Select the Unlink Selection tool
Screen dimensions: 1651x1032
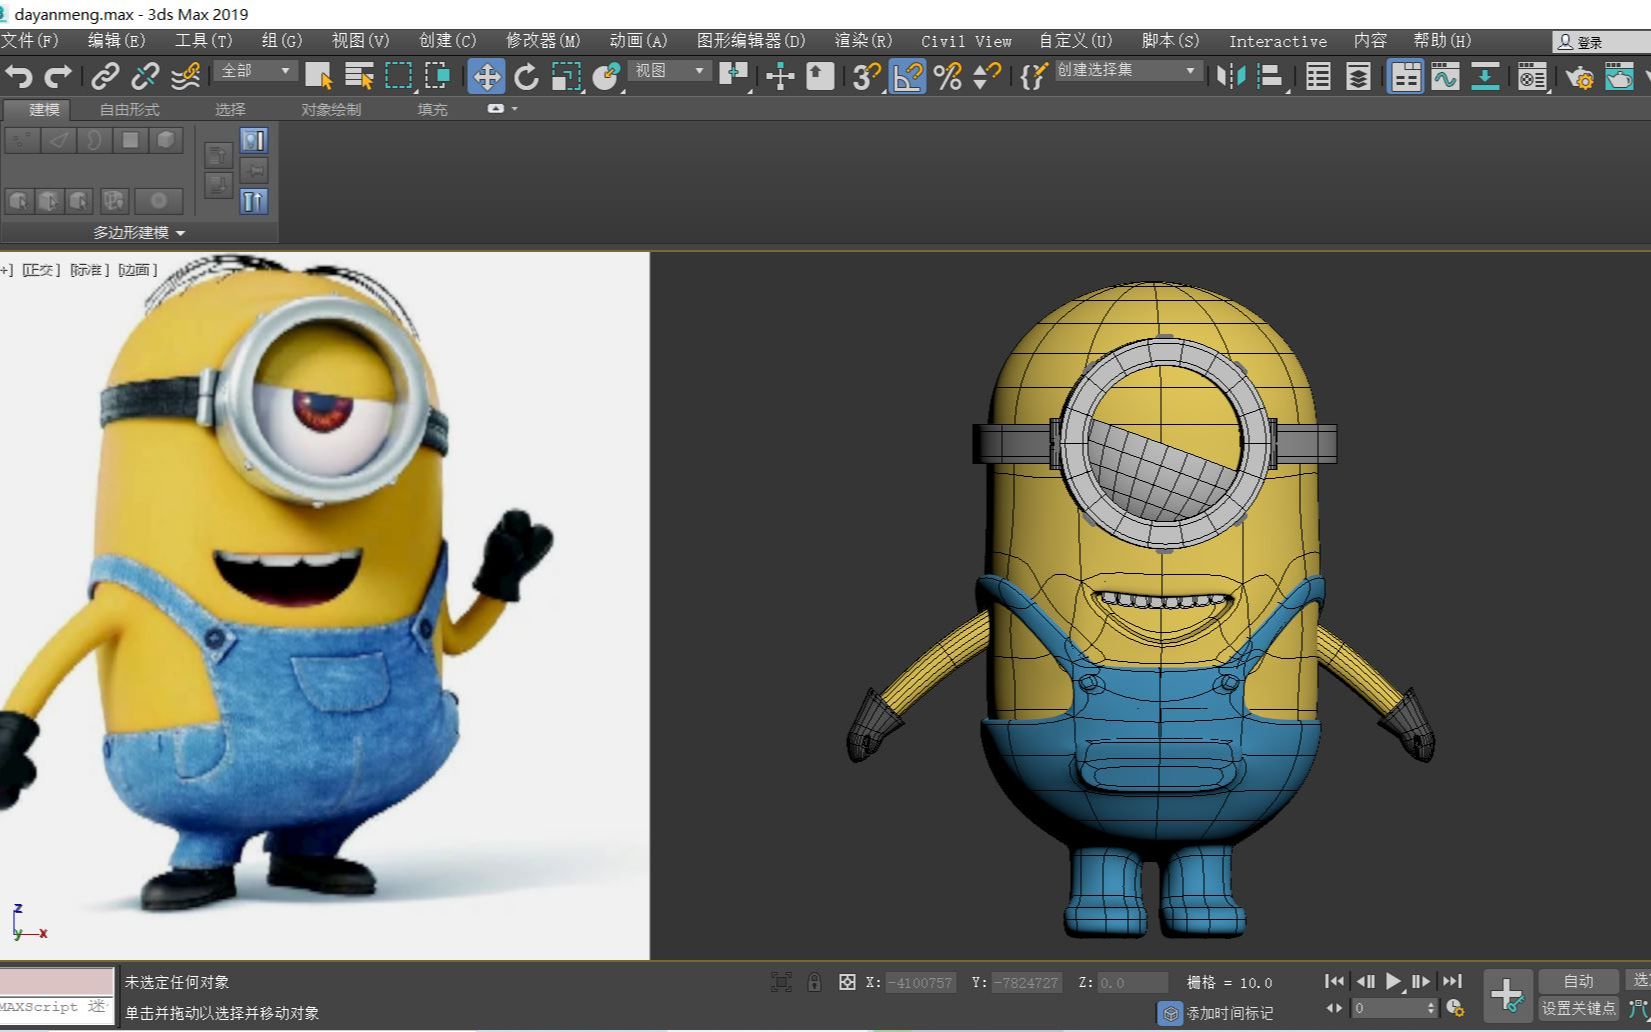pos(145,75)
